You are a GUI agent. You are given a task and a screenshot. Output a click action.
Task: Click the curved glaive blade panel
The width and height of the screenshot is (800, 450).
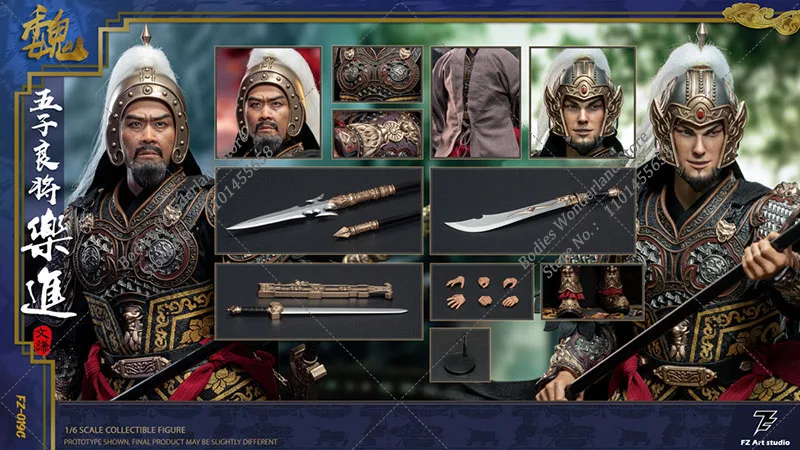tap(533, 211)
